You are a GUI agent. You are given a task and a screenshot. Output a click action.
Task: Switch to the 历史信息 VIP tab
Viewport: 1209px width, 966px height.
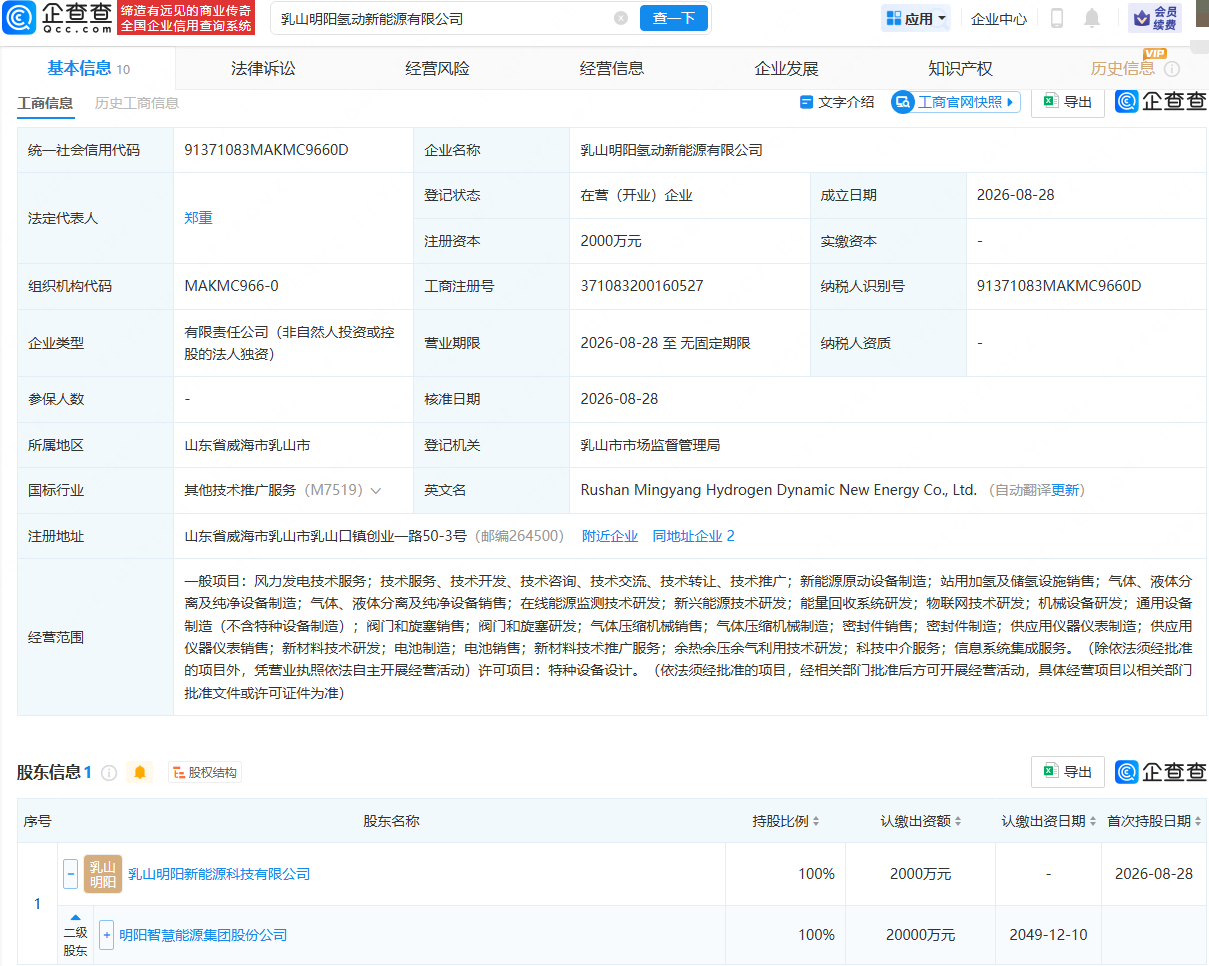click(x=1122, y=68)
